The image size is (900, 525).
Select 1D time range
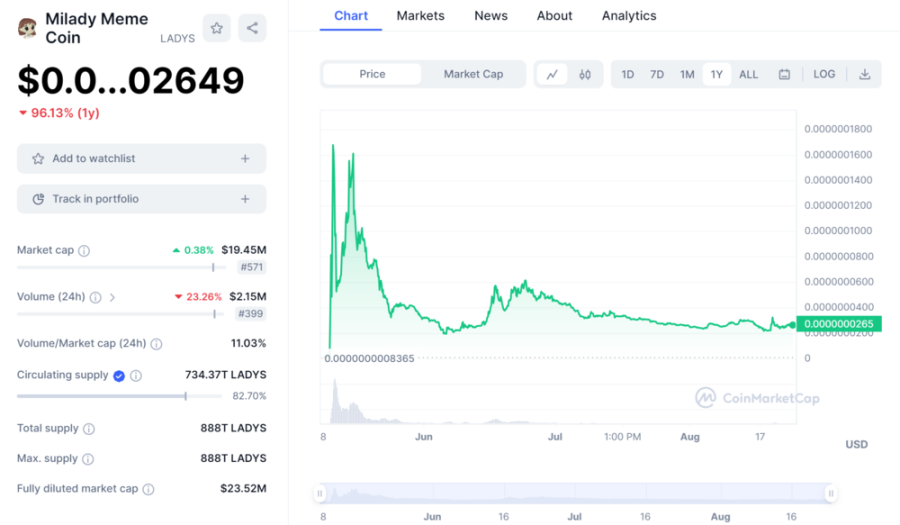click(x=627, y=75)
